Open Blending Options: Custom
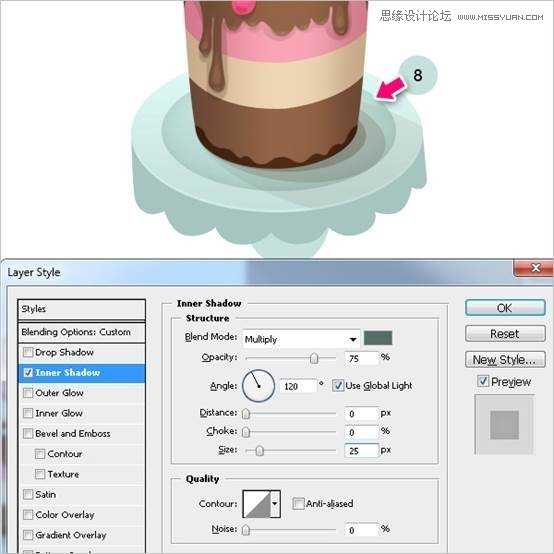 click(82, 332)
